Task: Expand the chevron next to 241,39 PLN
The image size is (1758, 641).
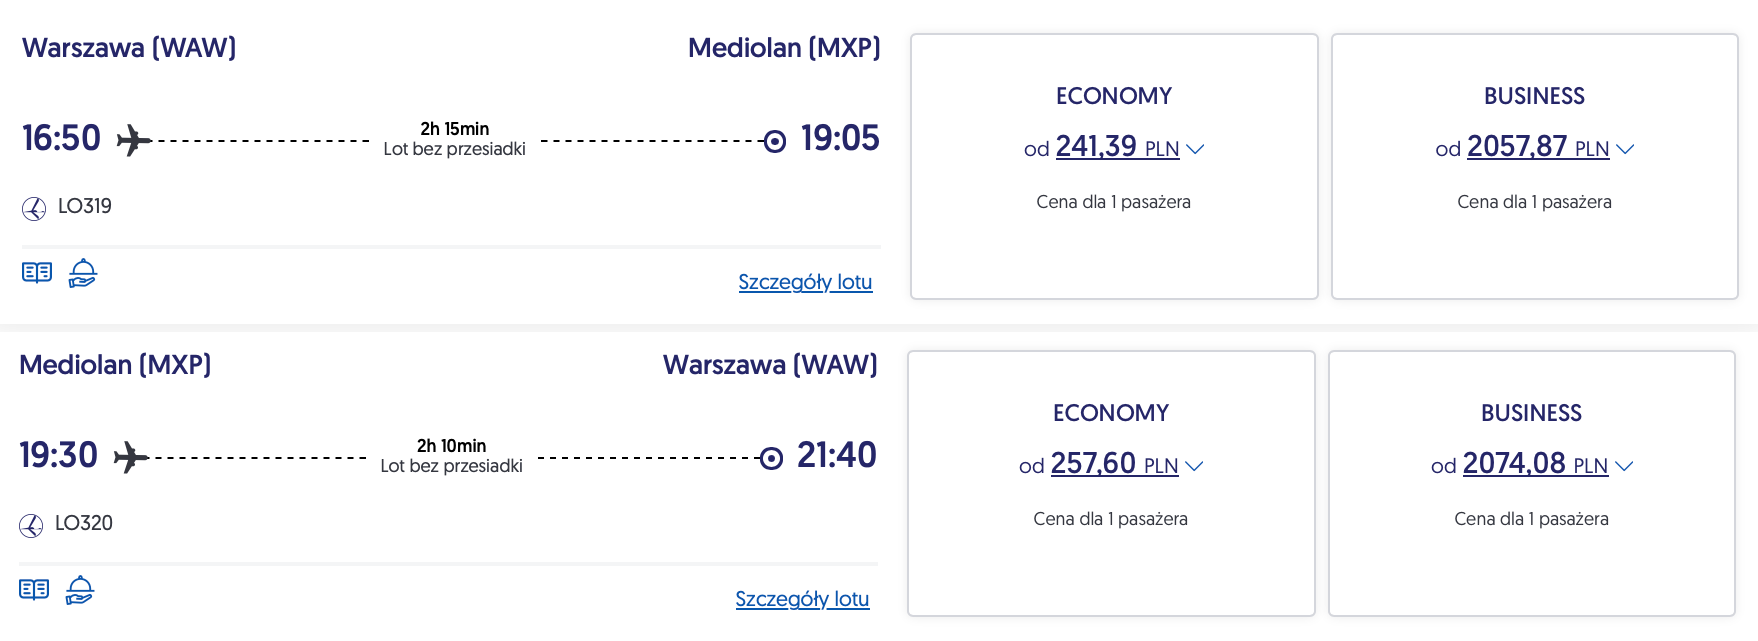Action: click(x=1195, y=149)
